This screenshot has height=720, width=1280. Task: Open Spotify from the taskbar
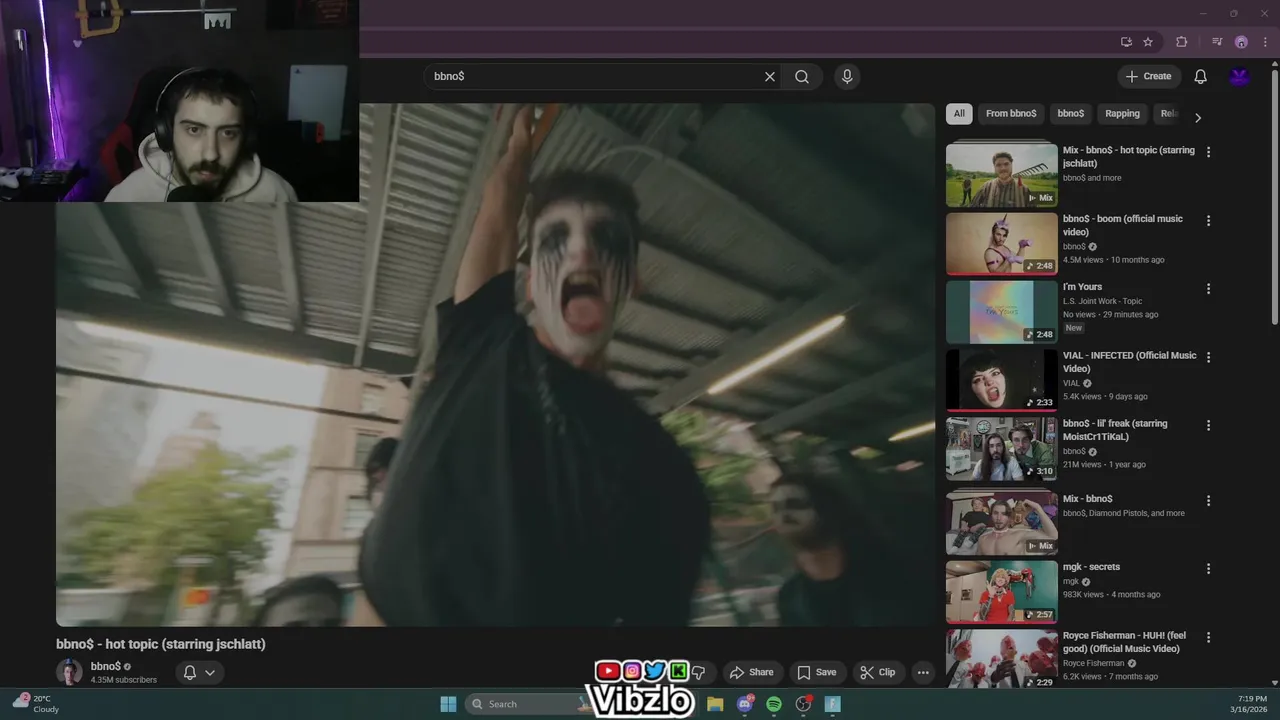pyautogui.click(x=774, y=704)
